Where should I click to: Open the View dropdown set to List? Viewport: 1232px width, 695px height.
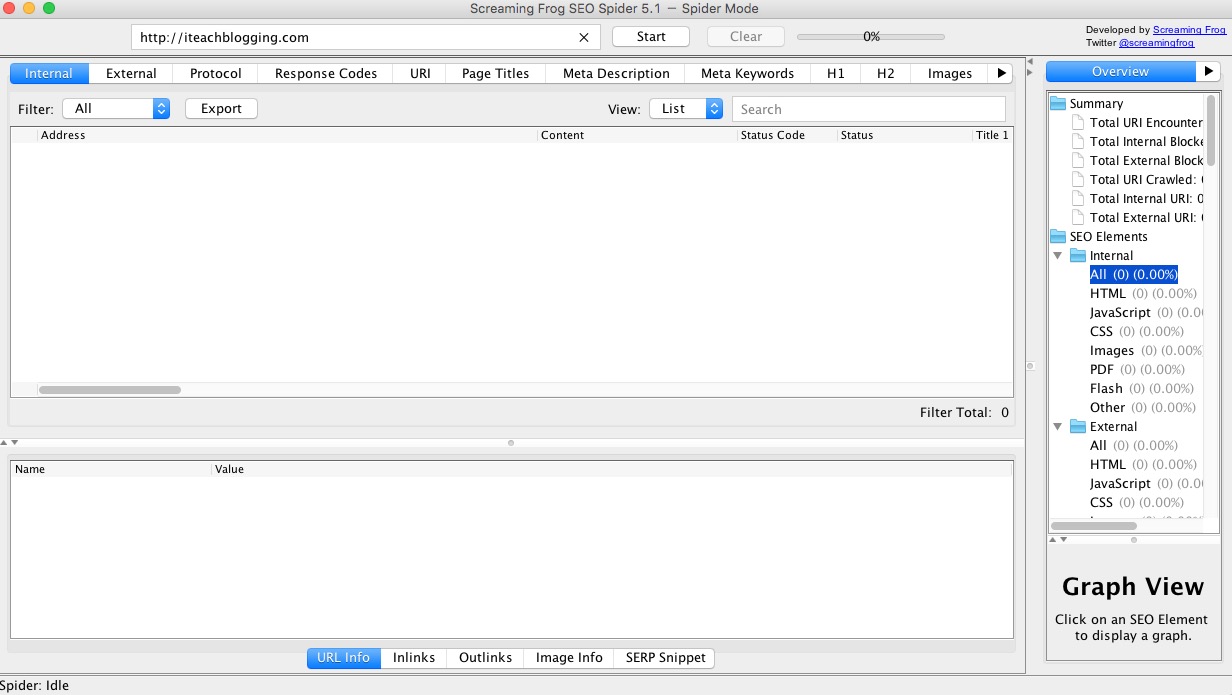click(x=686, y=109)
